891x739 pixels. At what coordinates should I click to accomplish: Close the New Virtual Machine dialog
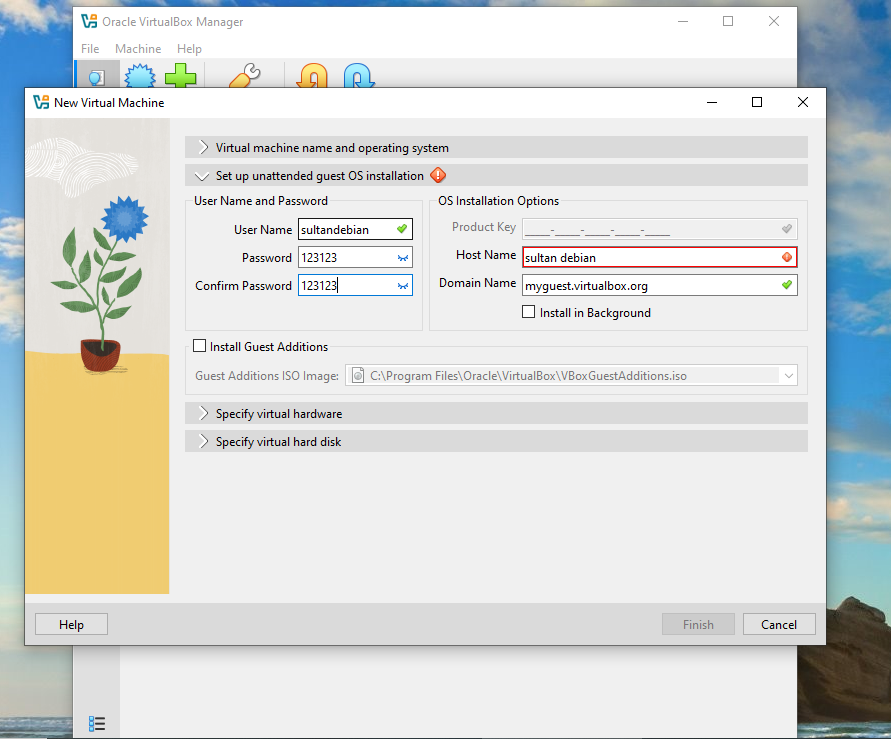tap(802, 102)
